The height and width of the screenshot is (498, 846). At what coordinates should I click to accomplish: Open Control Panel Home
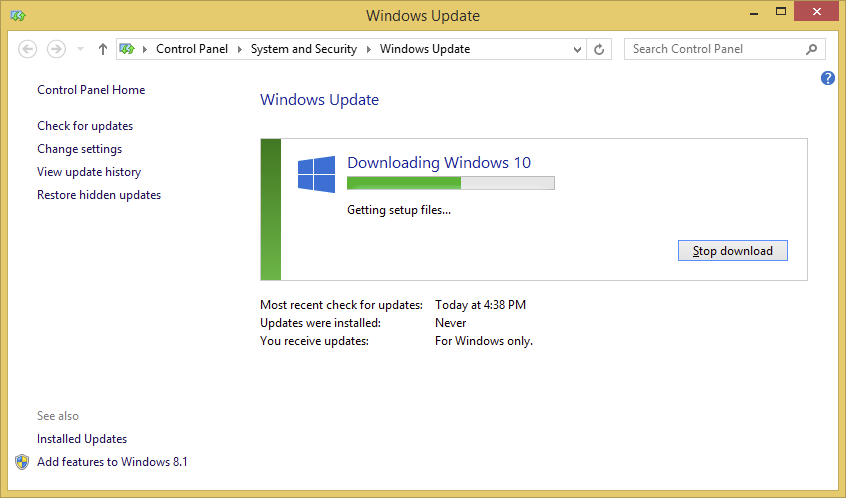click(91, 90)
